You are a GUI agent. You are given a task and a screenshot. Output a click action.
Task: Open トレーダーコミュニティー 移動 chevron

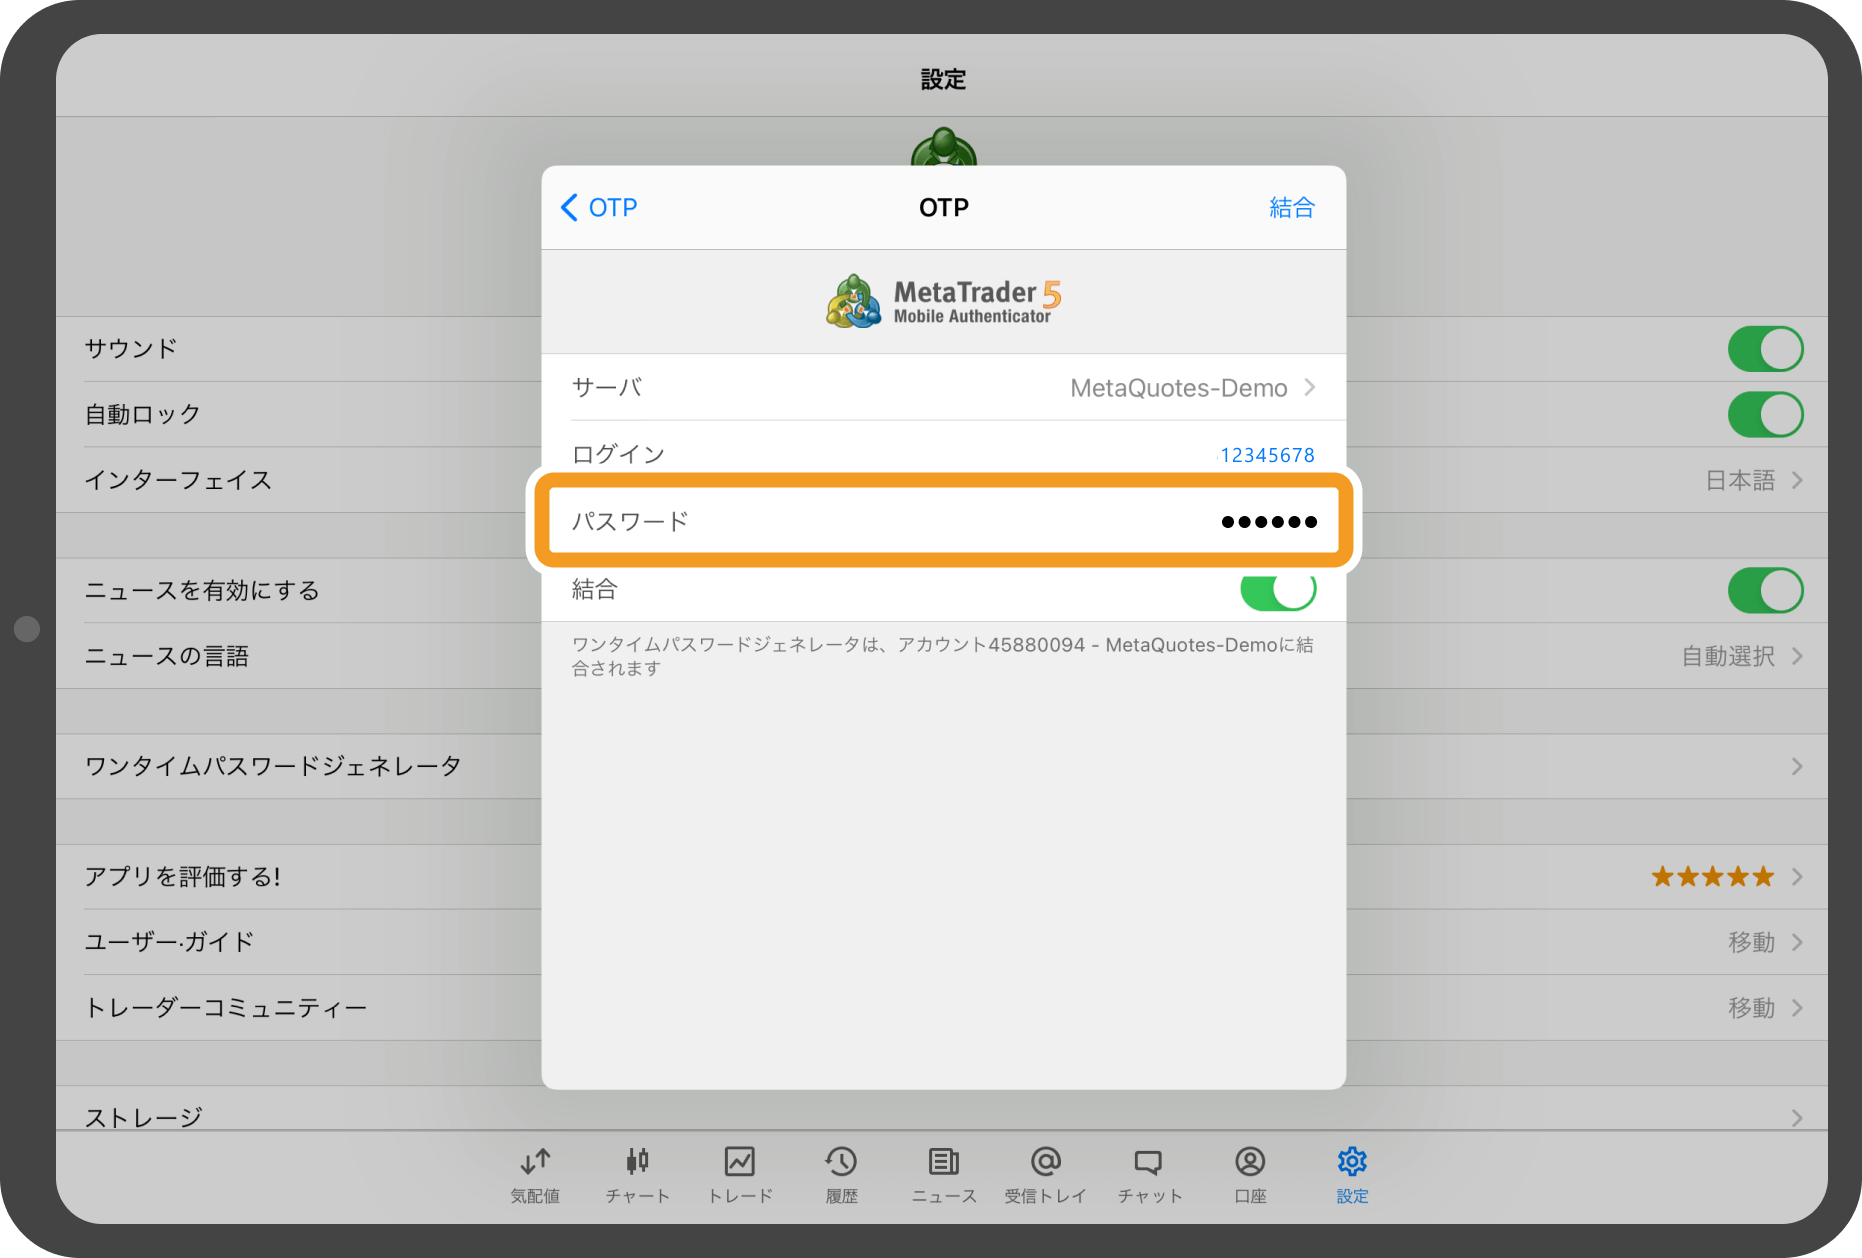tap(1797, 1007)
